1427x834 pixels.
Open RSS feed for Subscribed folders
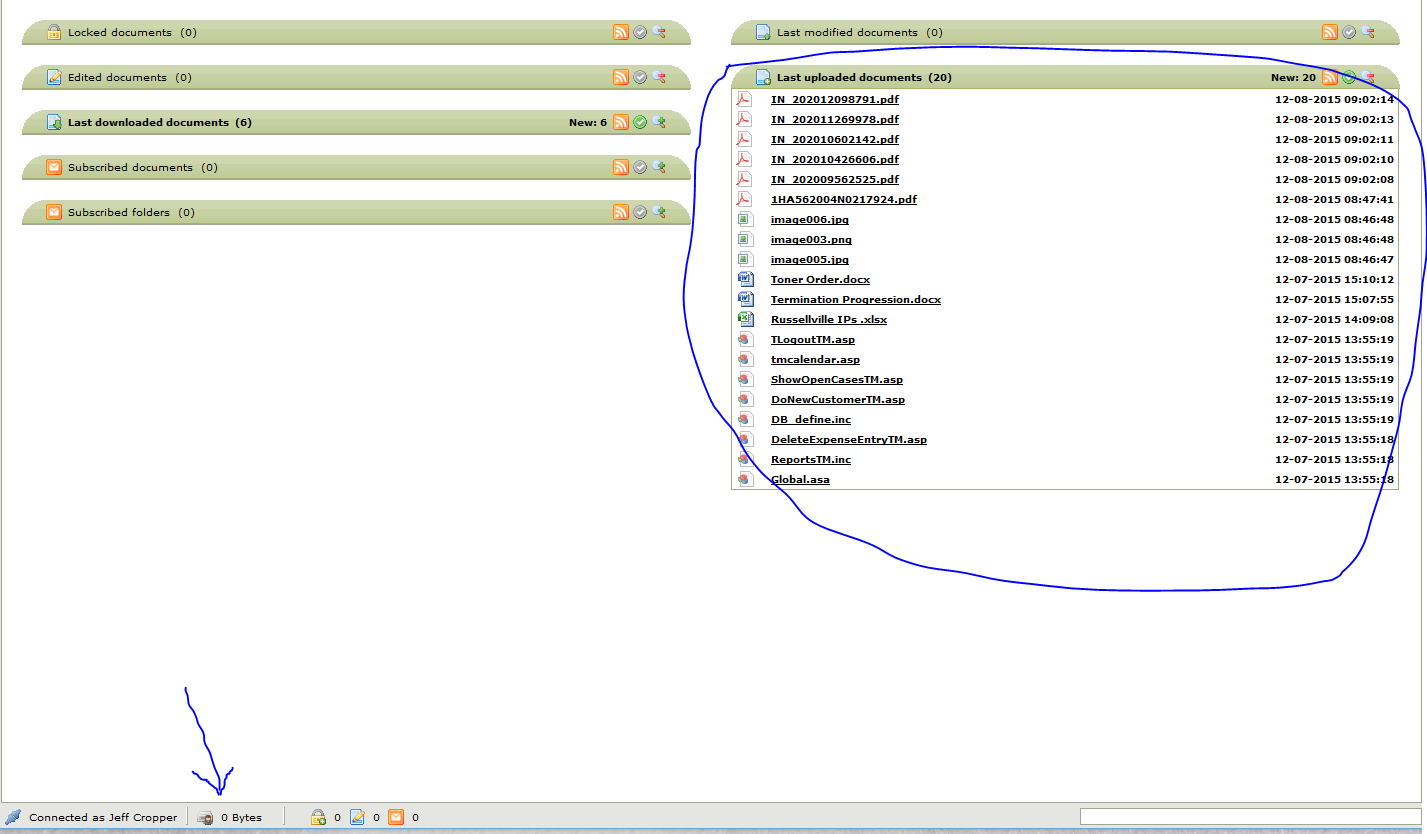(621, 212)
